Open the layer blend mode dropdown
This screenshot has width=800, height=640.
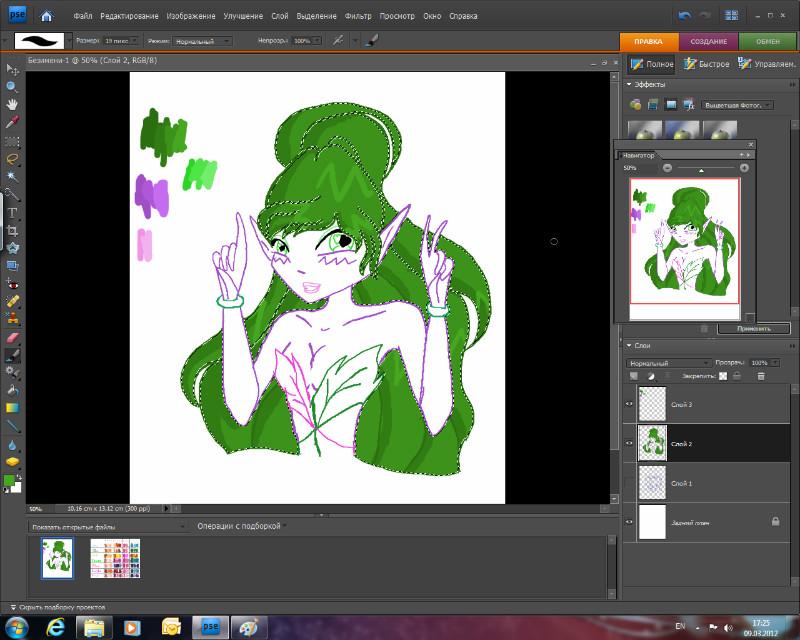(x=667, y=362)
